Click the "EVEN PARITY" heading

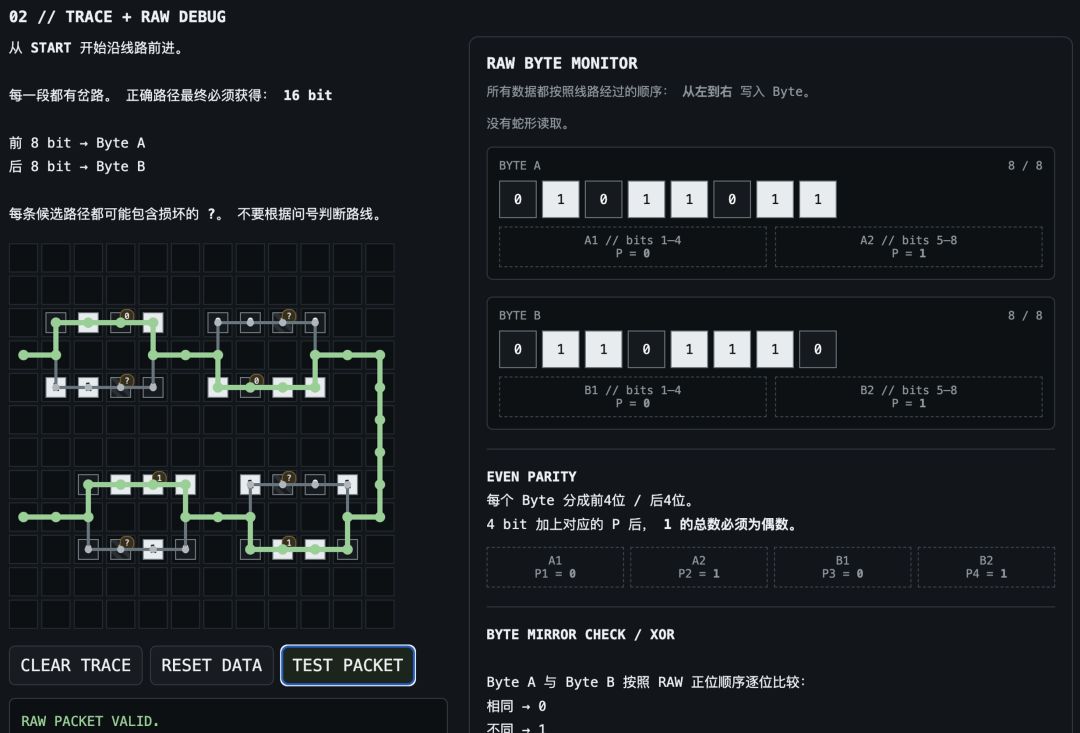tap(531, 477)
